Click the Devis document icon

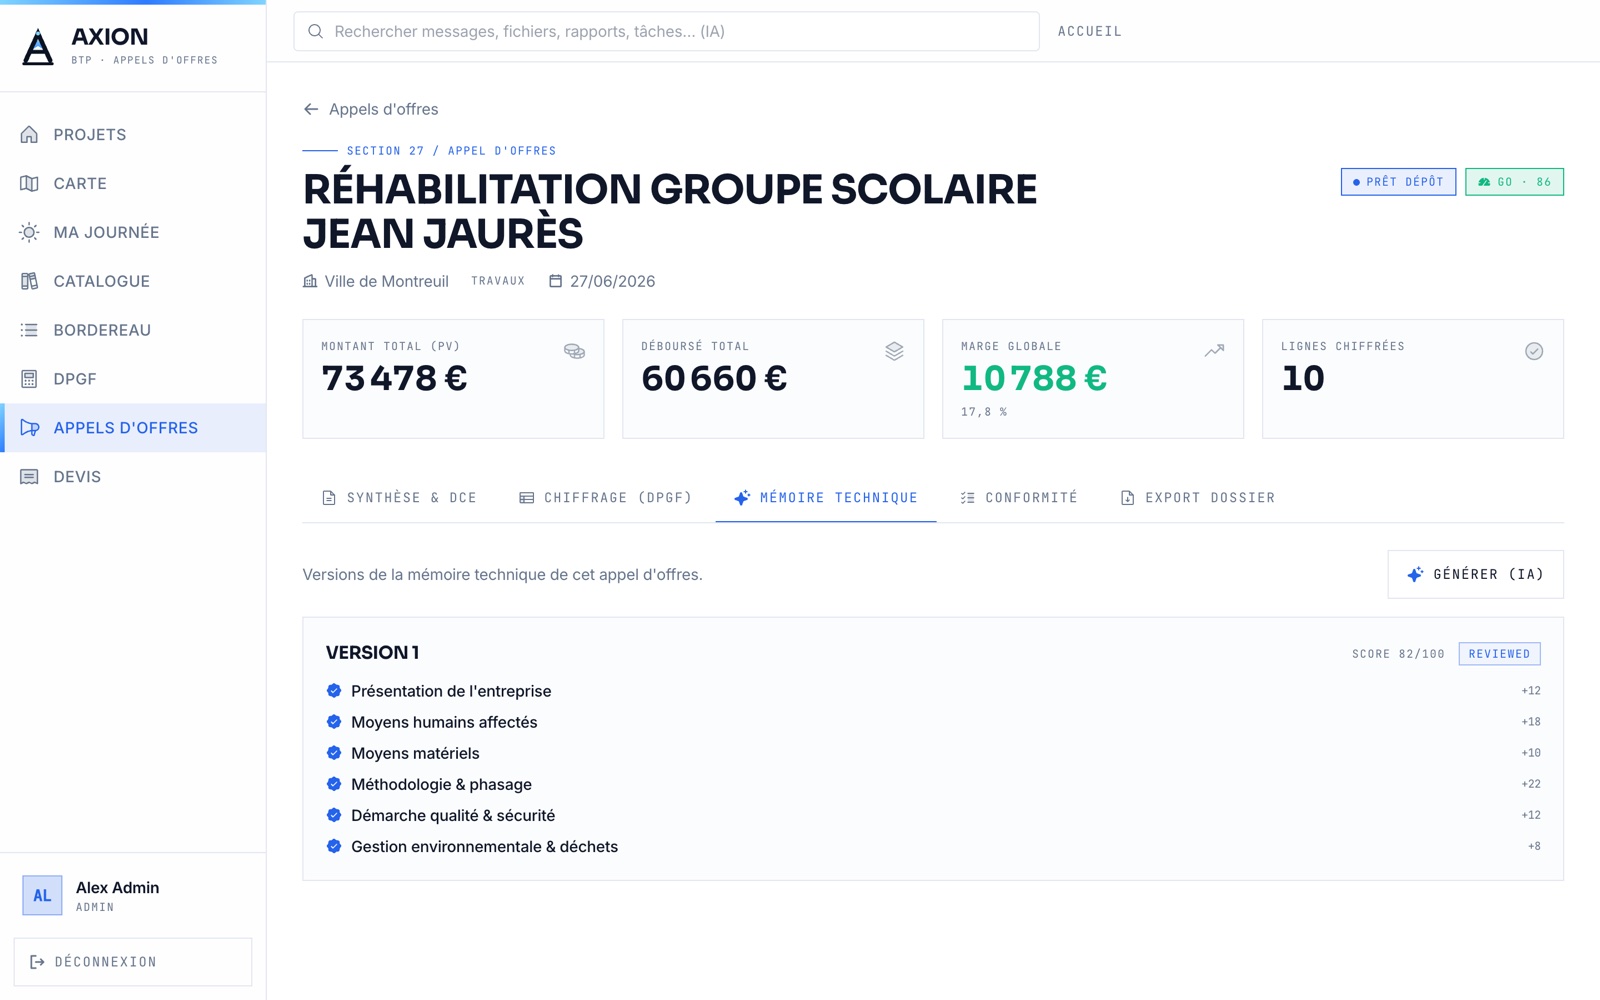[x=30, y=477]
